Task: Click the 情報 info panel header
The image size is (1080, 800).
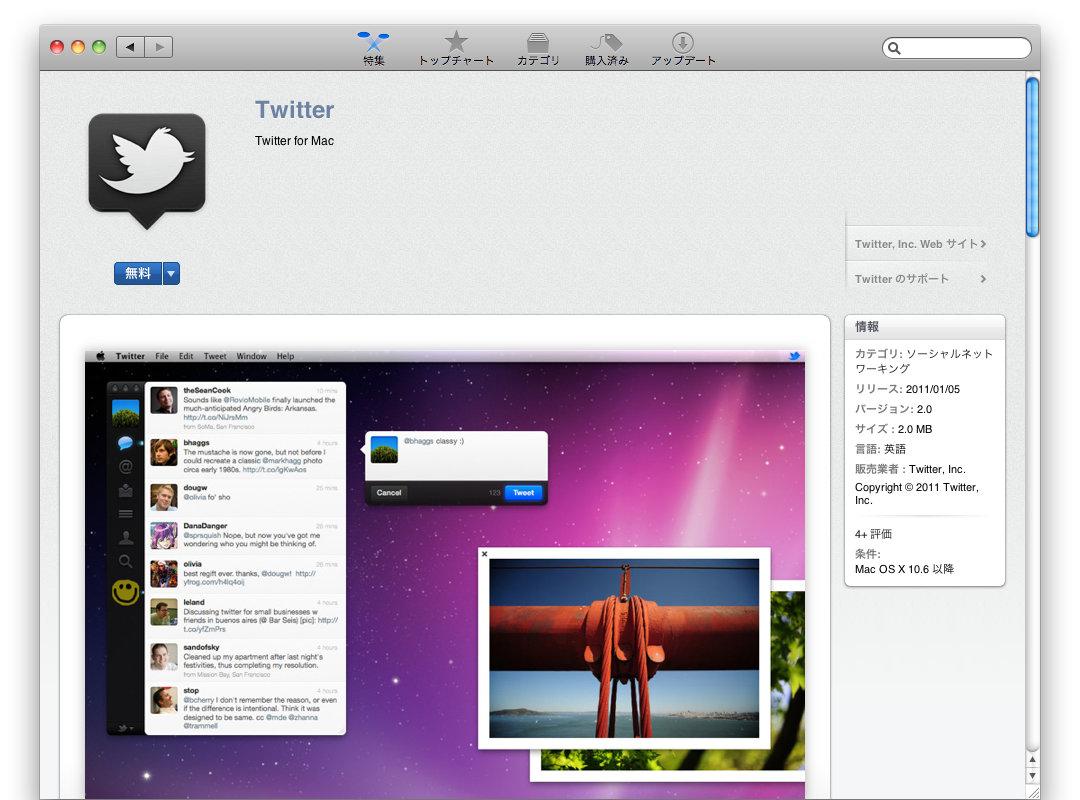Action: (x=924, y=327)
